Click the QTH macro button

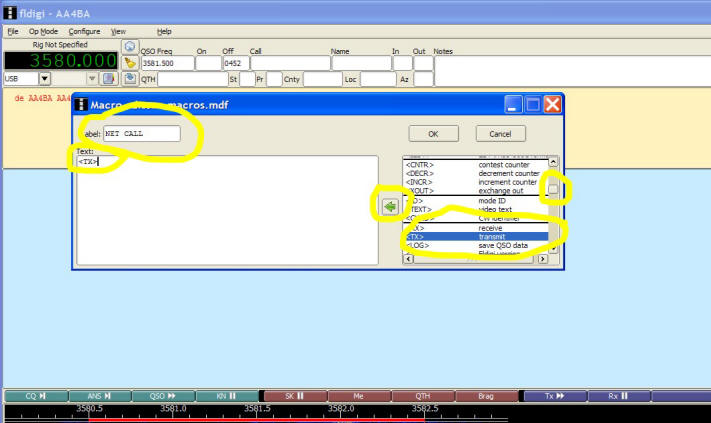tap(423, 396)
